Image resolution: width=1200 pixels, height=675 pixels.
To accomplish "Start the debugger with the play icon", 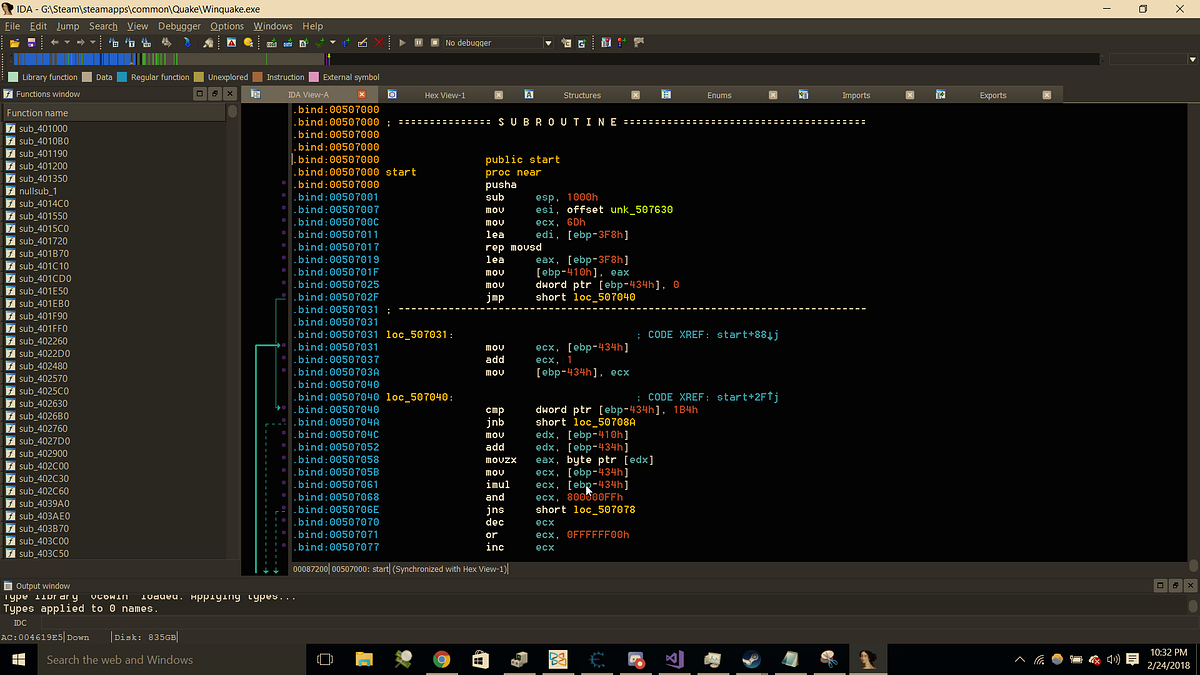I will (x=402, y=42).
